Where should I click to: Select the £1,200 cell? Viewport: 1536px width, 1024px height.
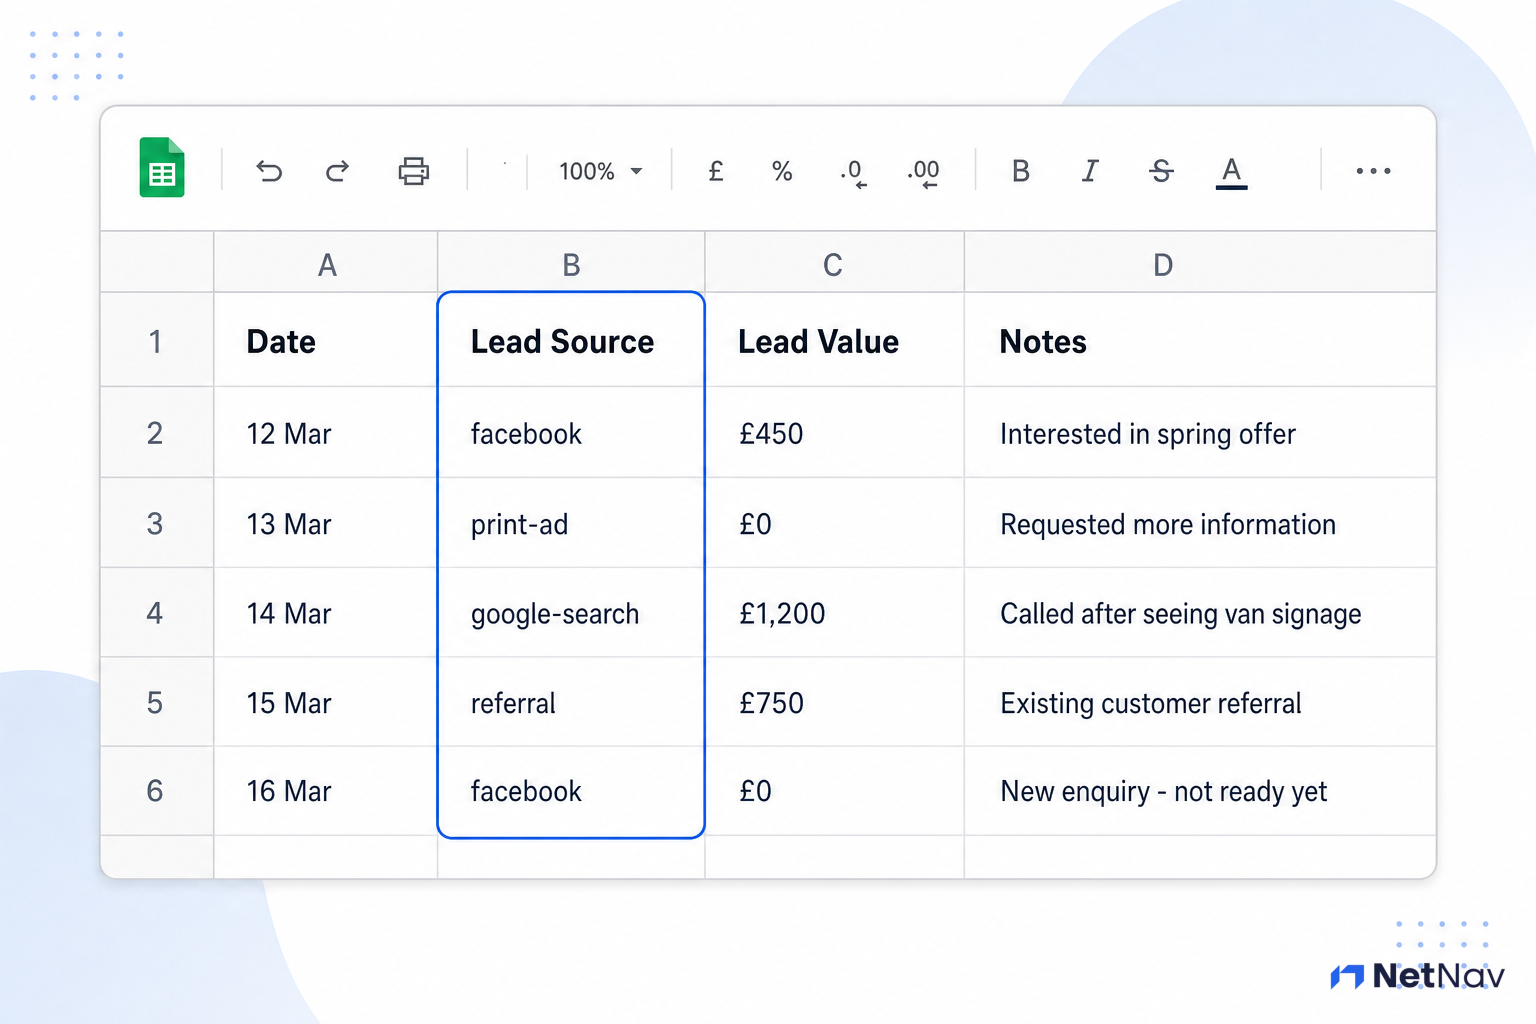coord(834,612)
